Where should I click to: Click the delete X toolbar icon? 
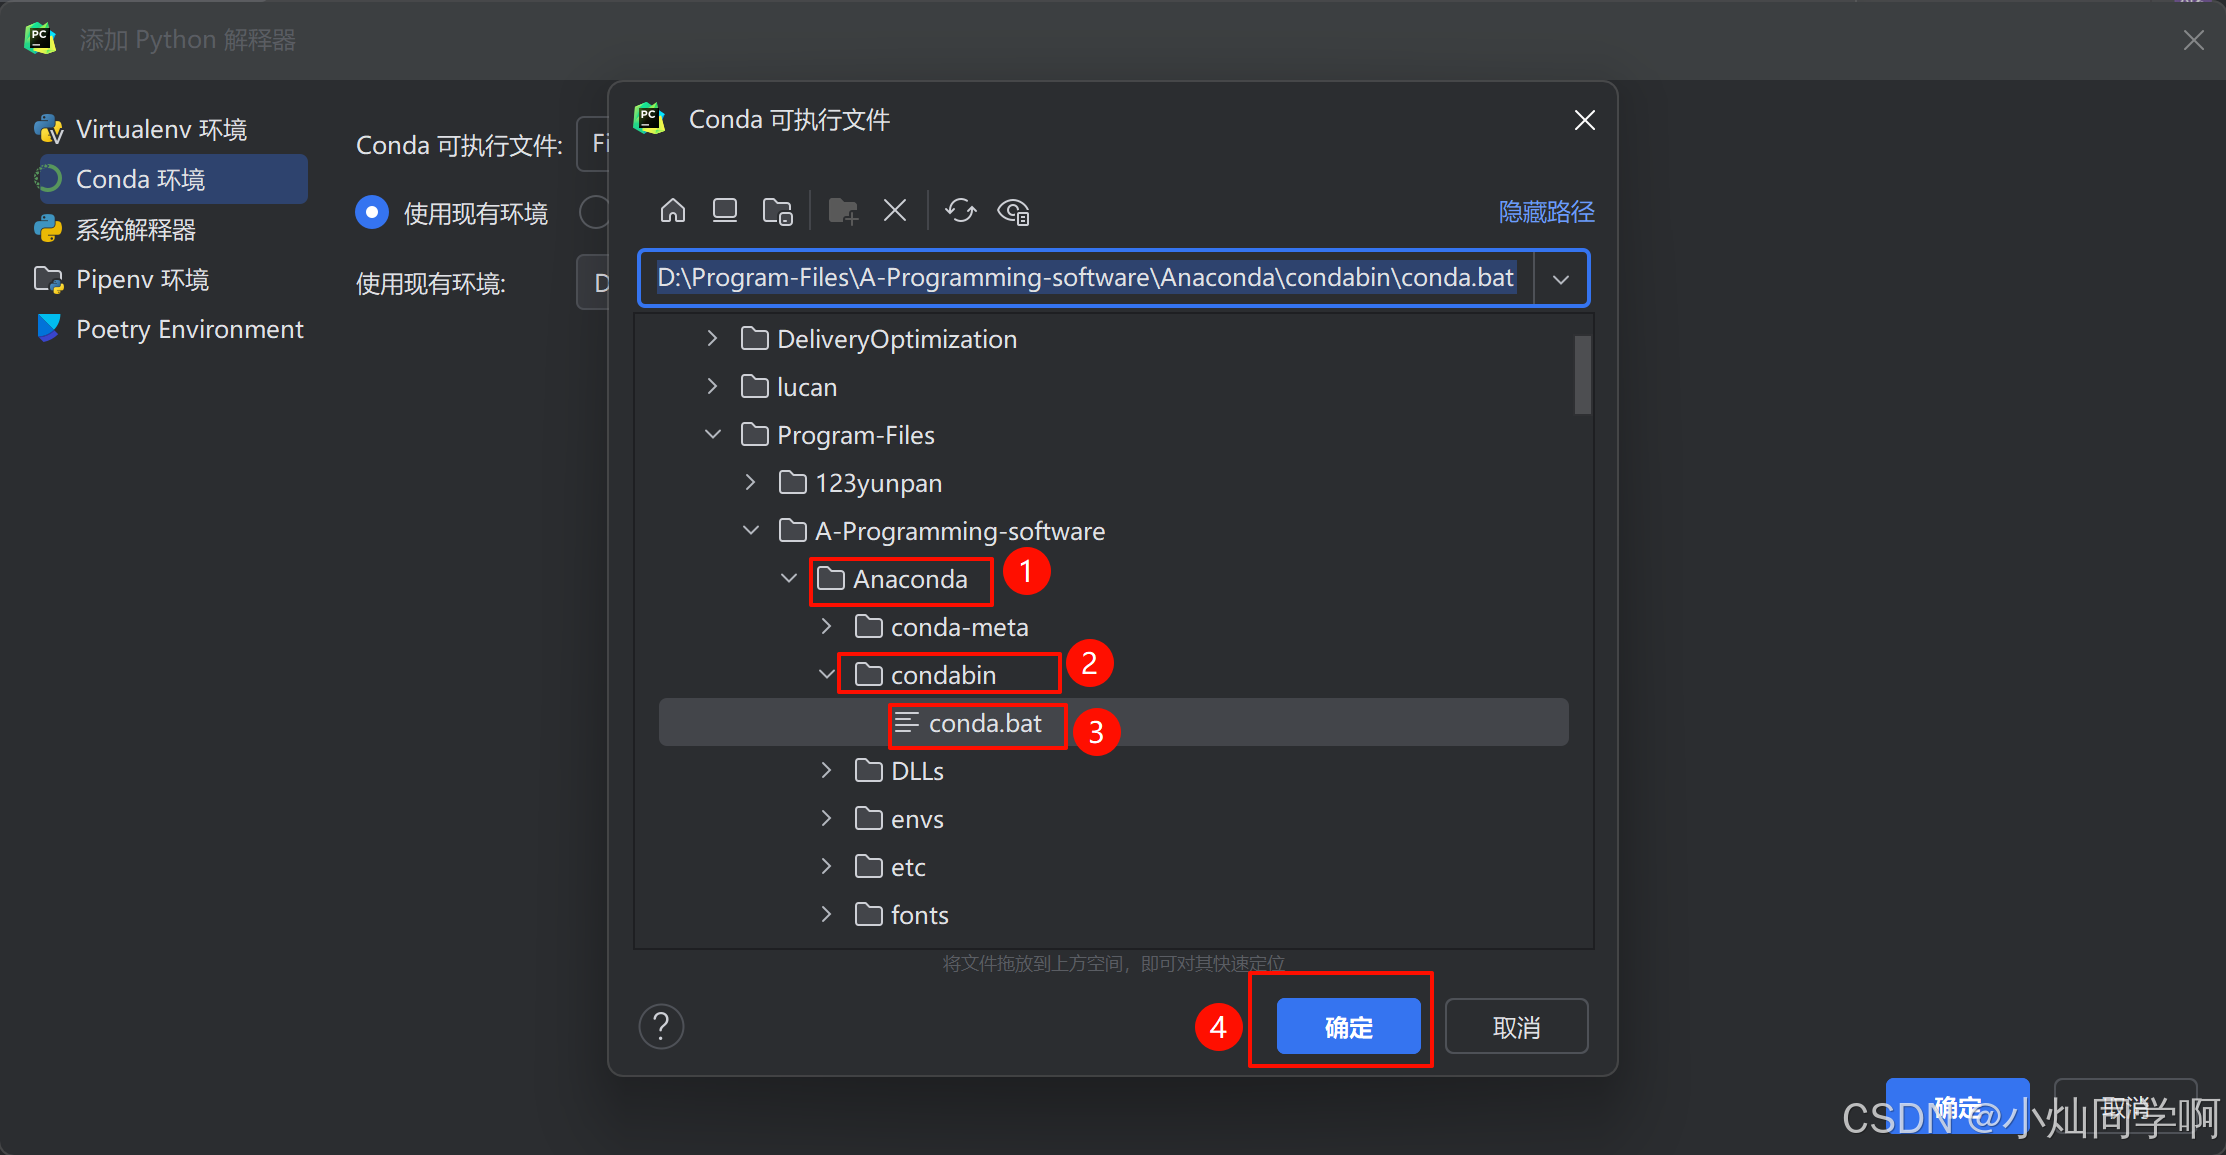click(x=895, y=211)
